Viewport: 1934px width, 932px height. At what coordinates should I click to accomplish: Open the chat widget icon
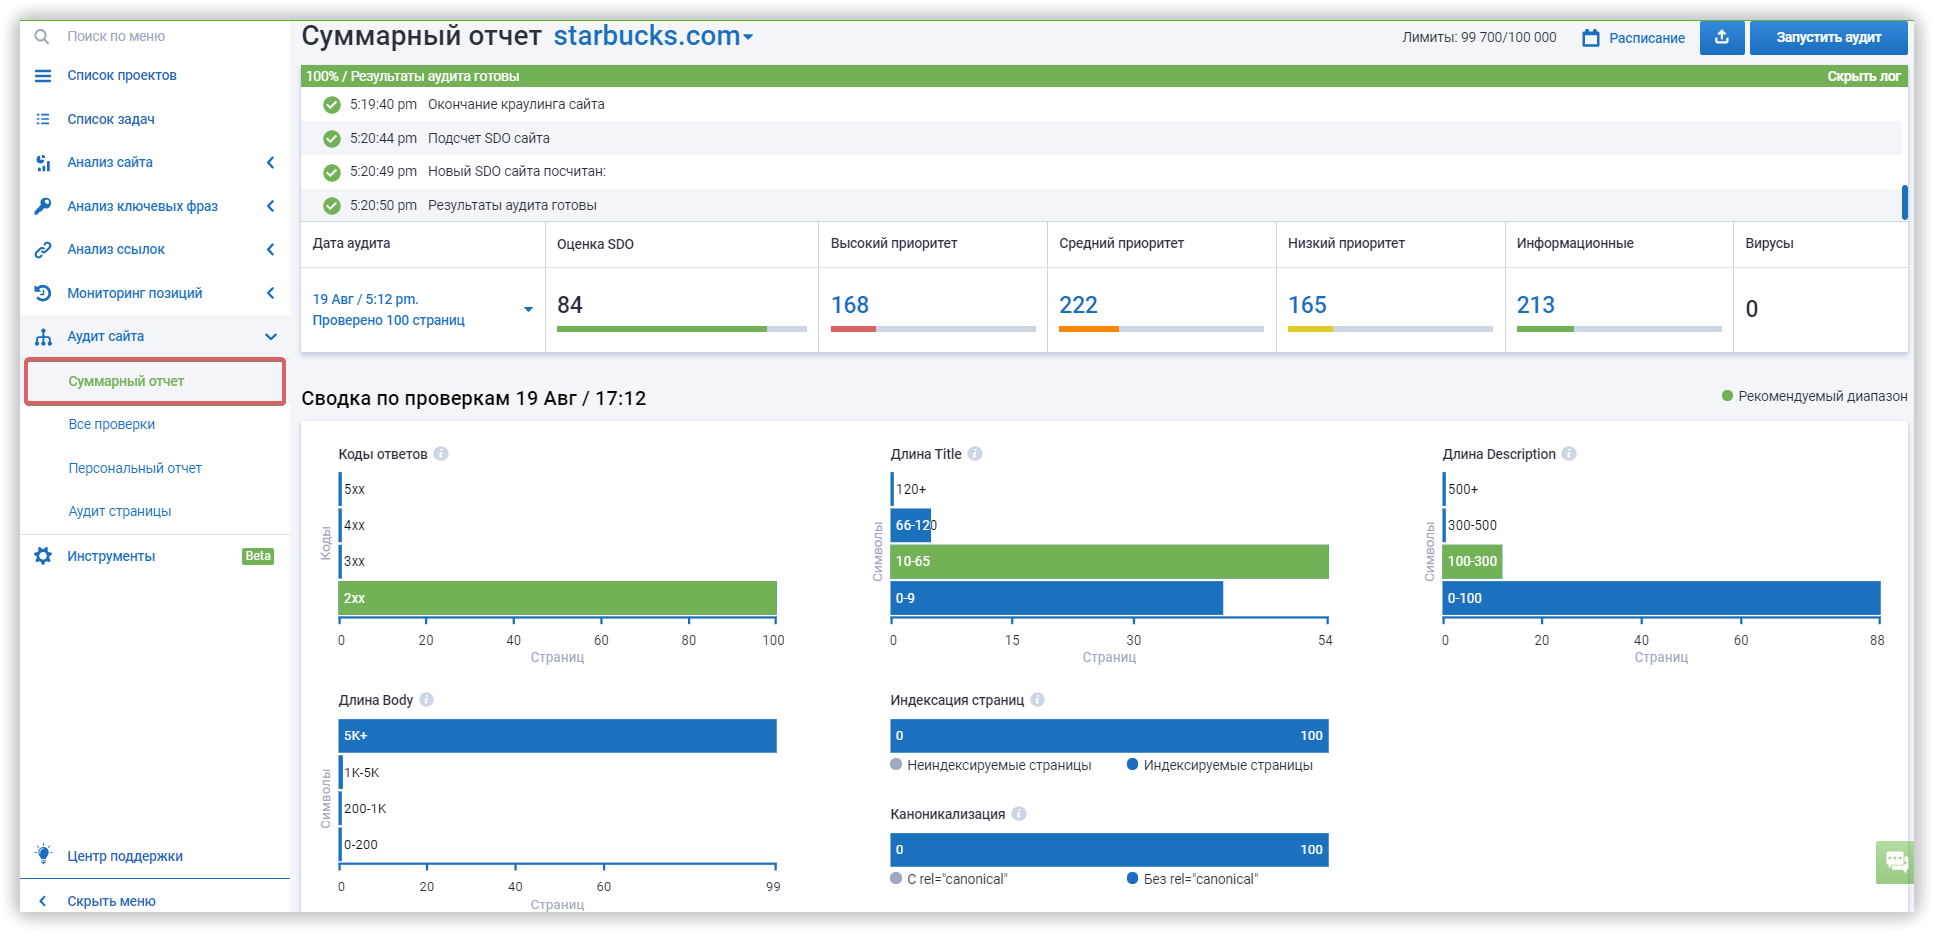[1895, 862]
